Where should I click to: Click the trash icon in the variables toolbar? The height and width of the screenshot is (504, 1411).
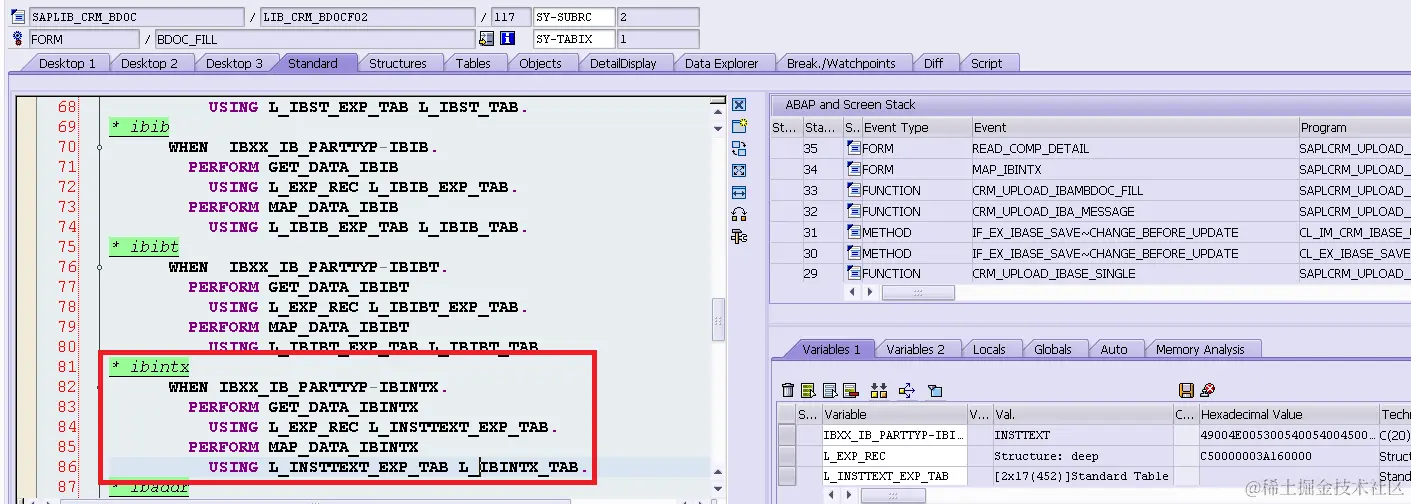tap(788, 390)
